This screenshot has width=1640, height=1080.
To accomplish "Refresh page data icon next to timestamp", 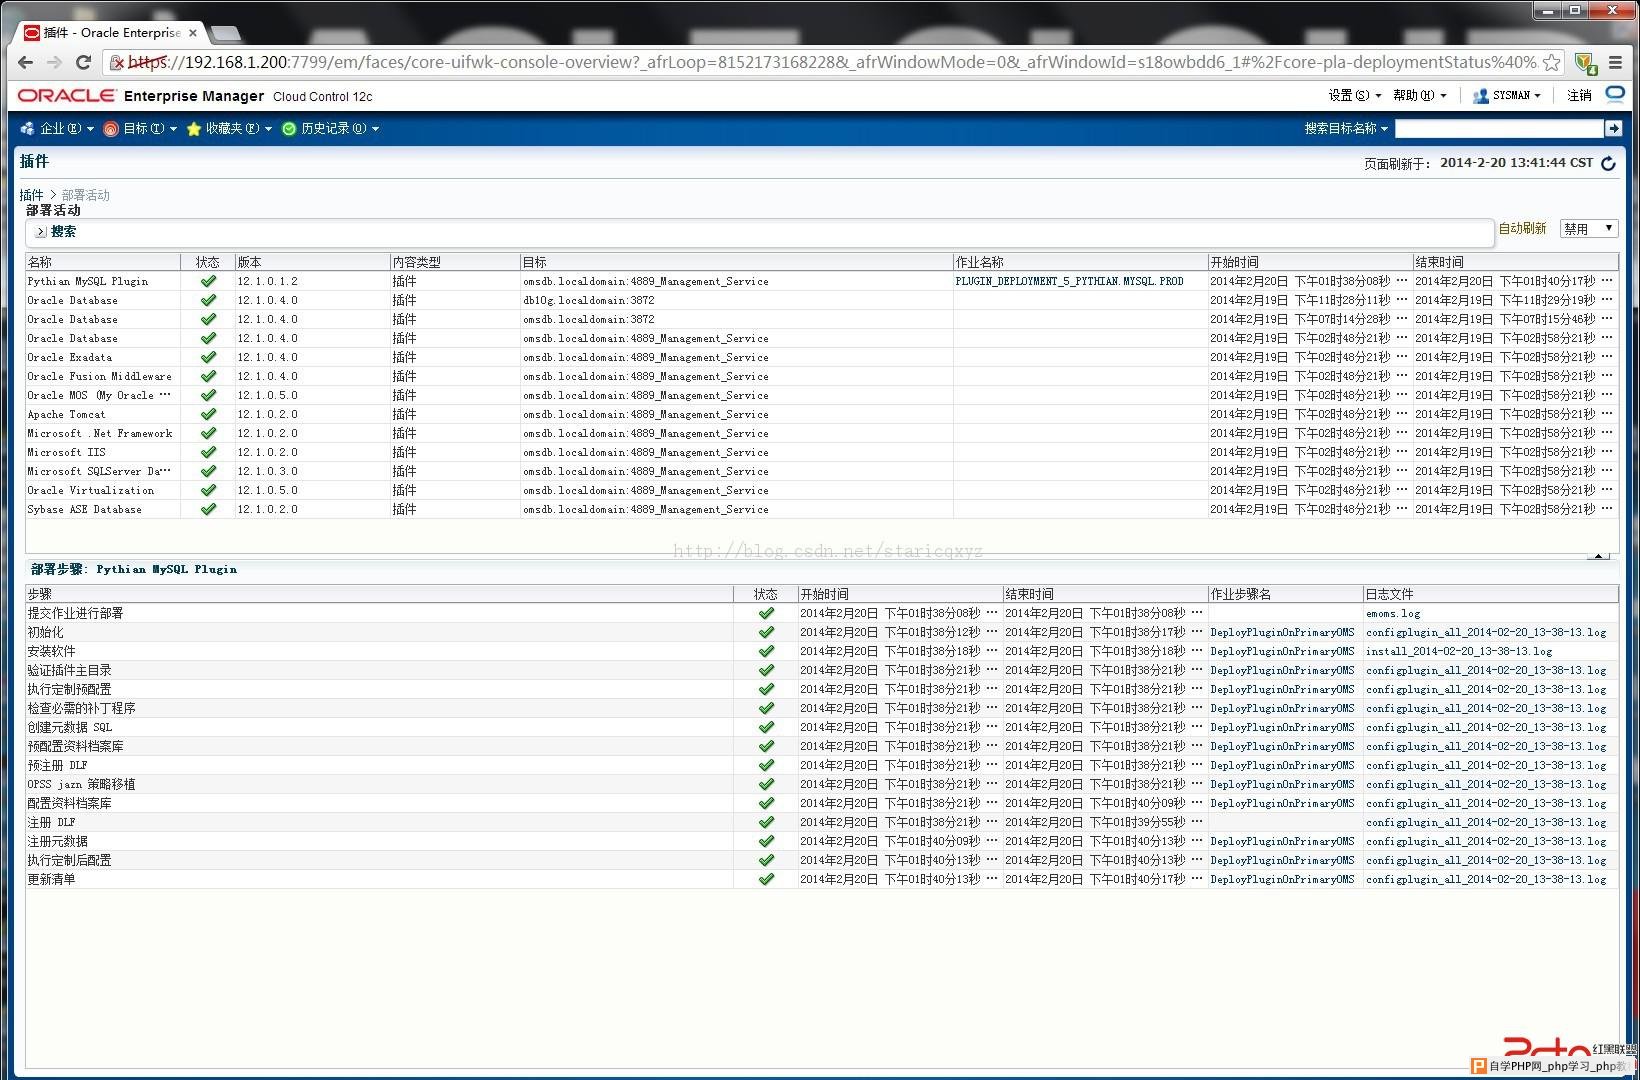I will pyautogui.click(x=1608, y=163).
